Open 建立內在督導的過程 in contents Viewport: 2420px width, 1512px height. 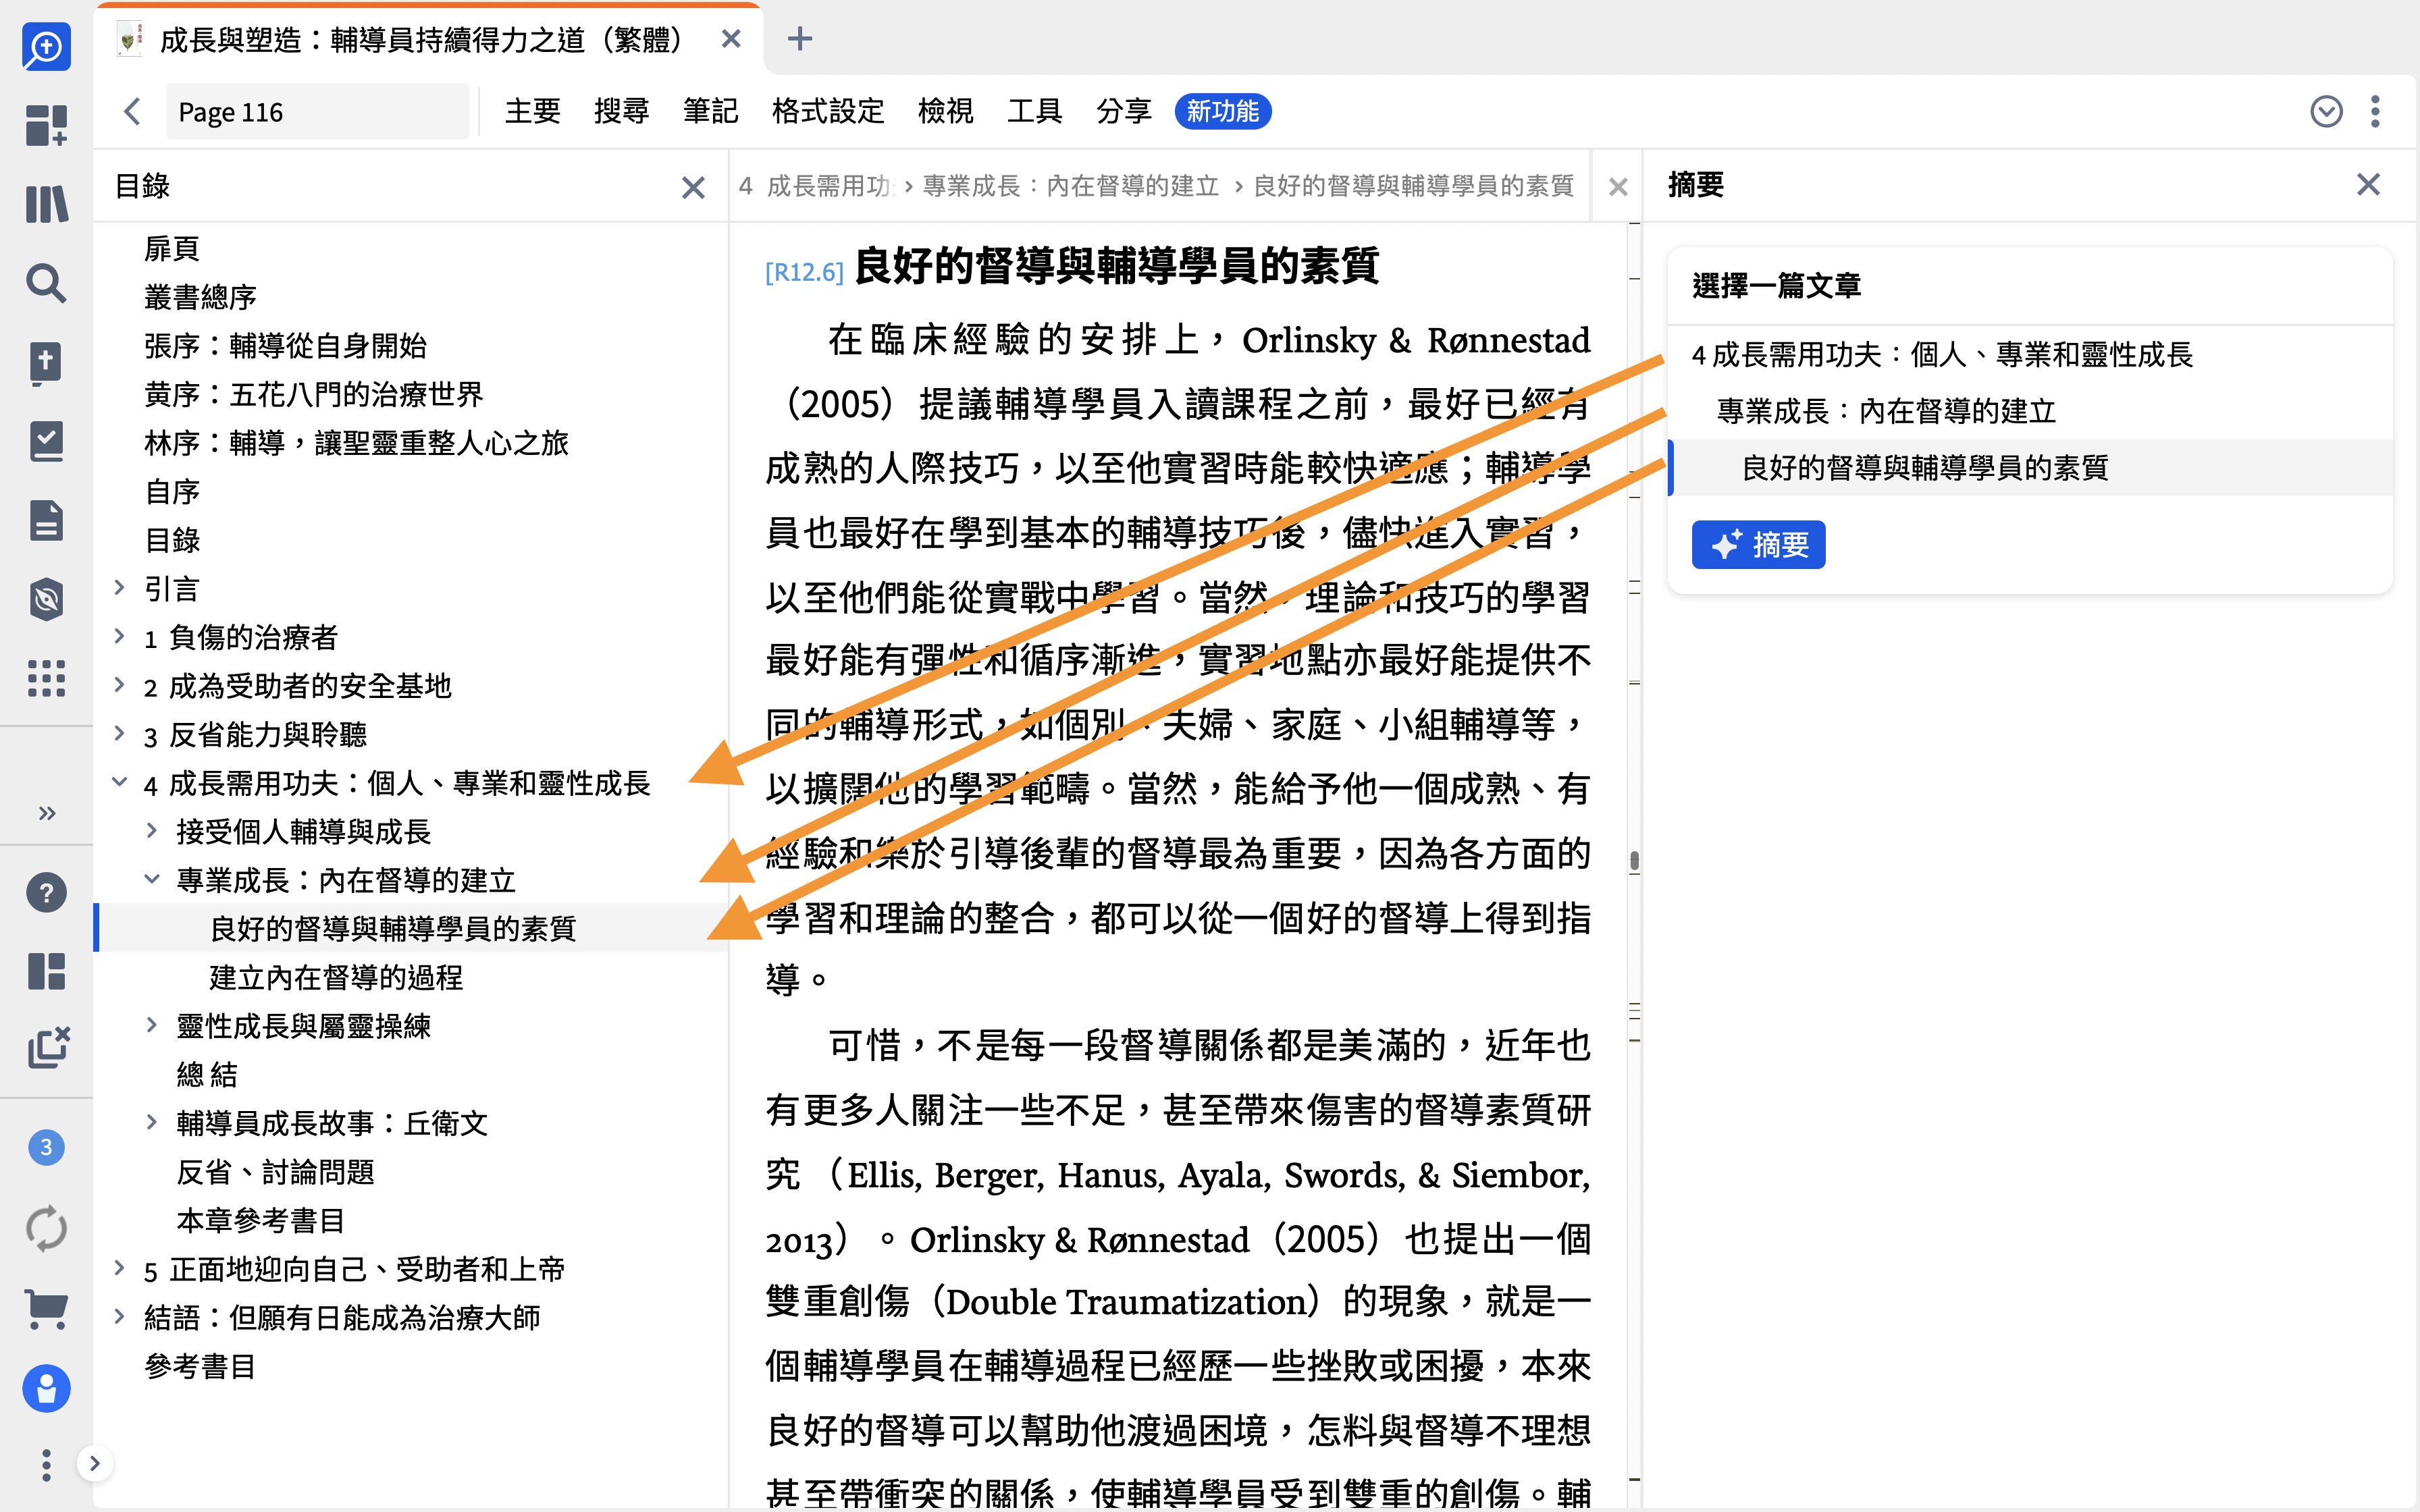[x=336, y=977]
